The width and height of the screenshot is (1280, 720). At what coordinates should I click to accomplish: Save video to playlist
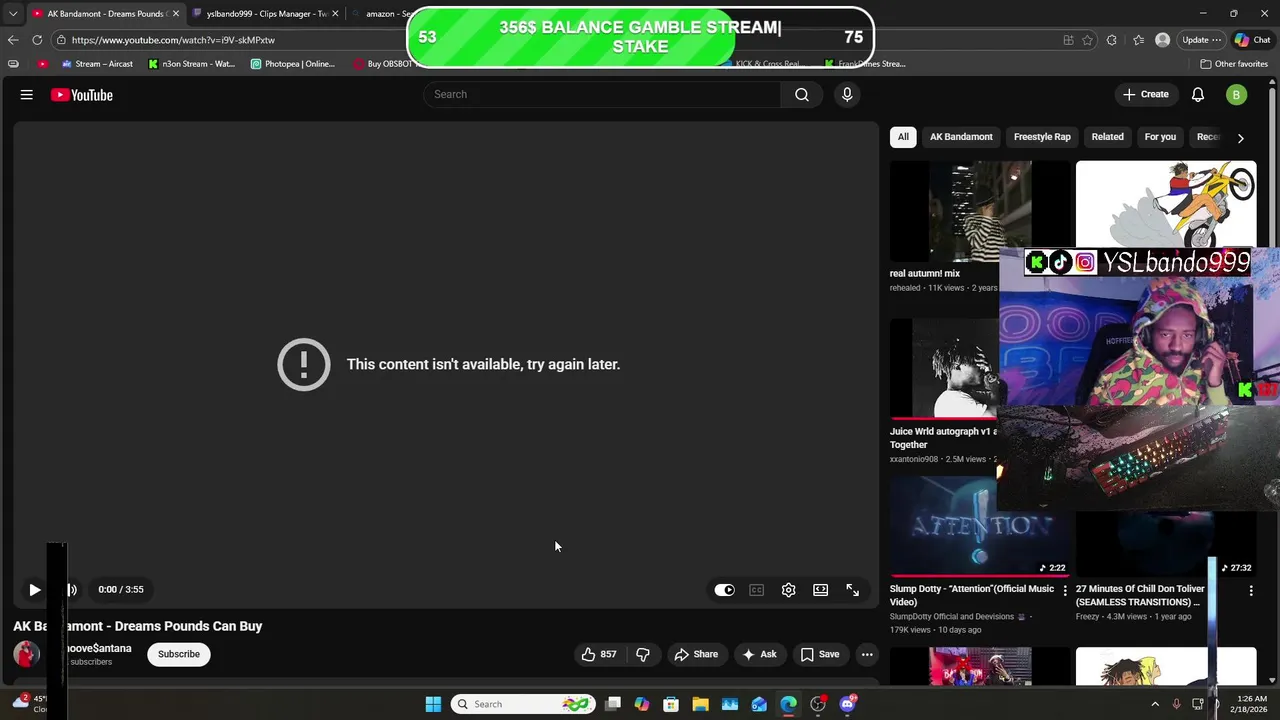pos(820,654)
